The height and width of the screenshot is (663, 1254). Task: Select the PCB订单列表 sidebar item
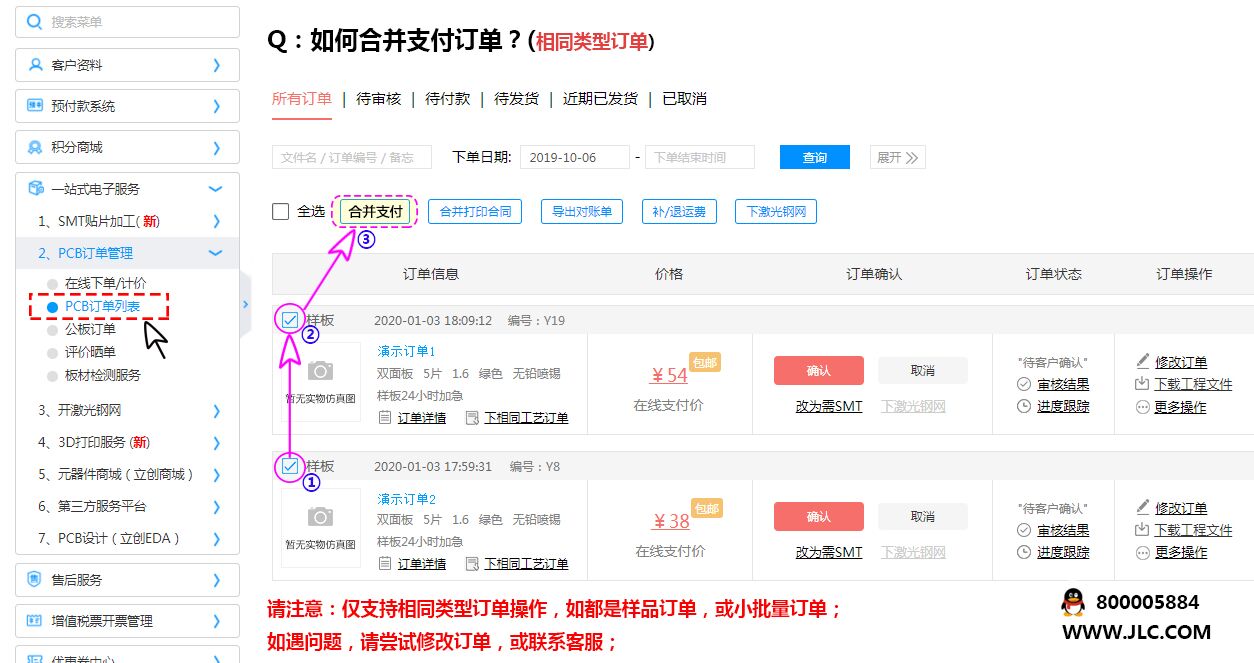(x=103, y=306)
